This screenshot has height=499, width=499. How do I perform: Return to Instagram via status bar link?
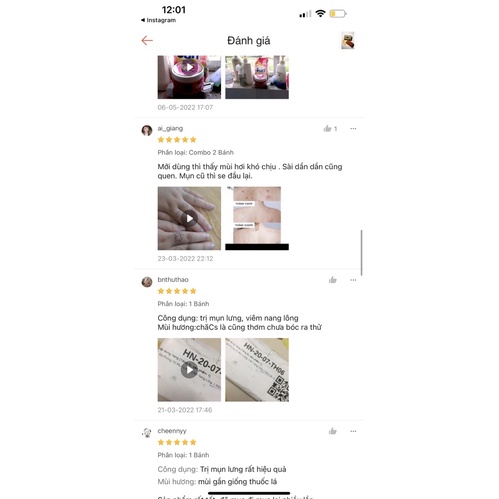tap(158, 20)
